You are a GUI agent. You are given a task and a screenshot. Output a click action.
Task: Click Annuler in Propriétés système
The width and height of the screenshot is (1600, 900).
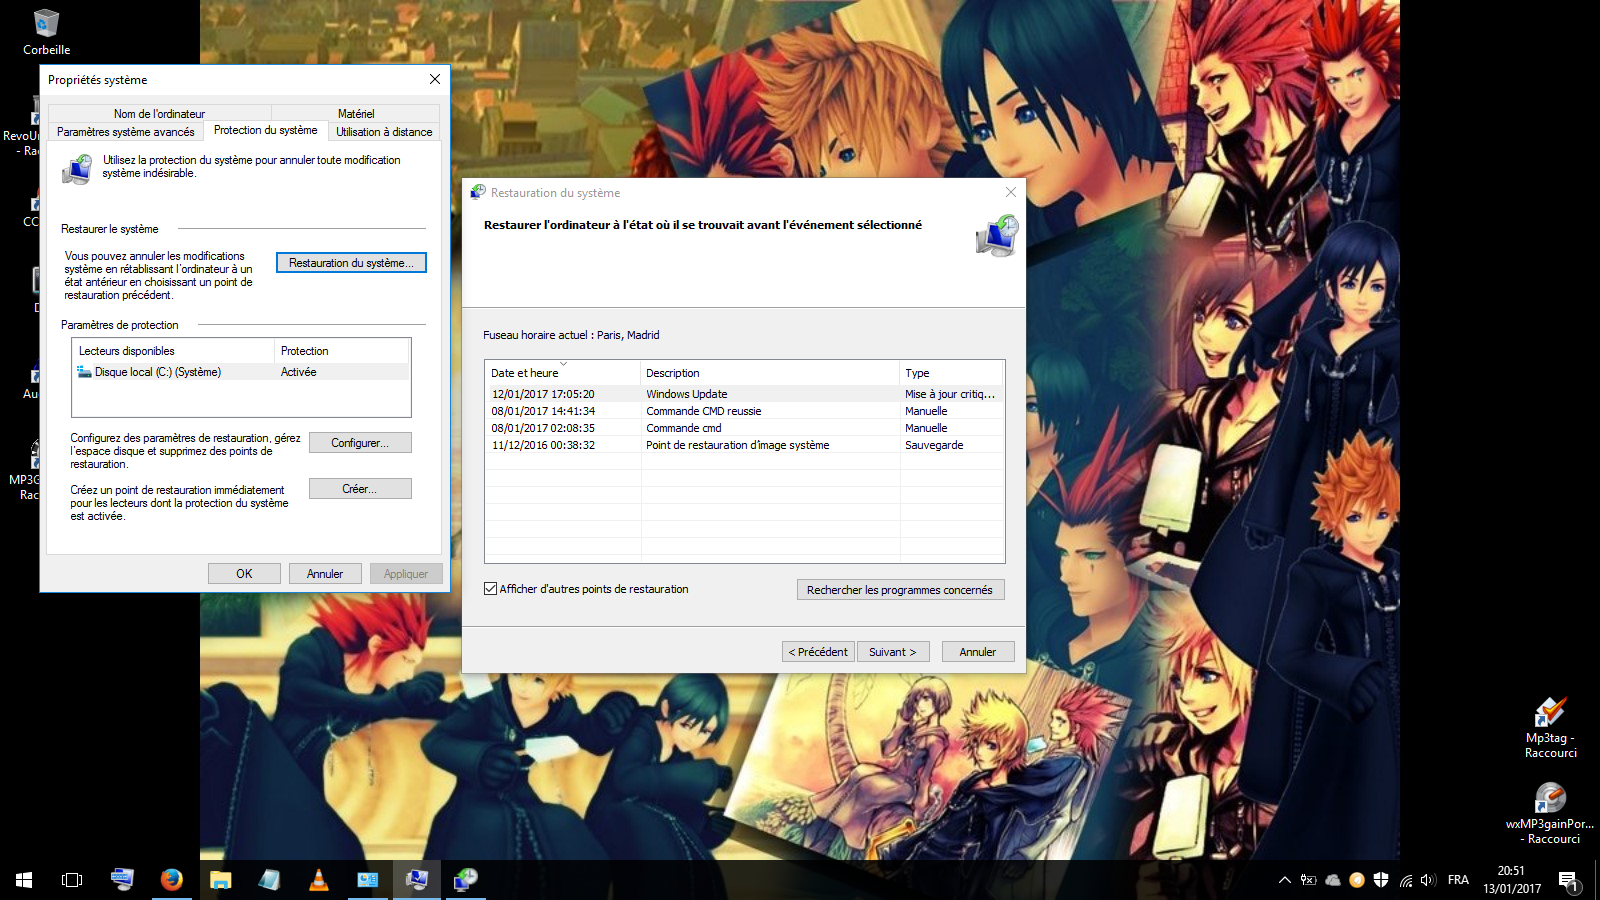pyautogui.click(x=325, y=574)
